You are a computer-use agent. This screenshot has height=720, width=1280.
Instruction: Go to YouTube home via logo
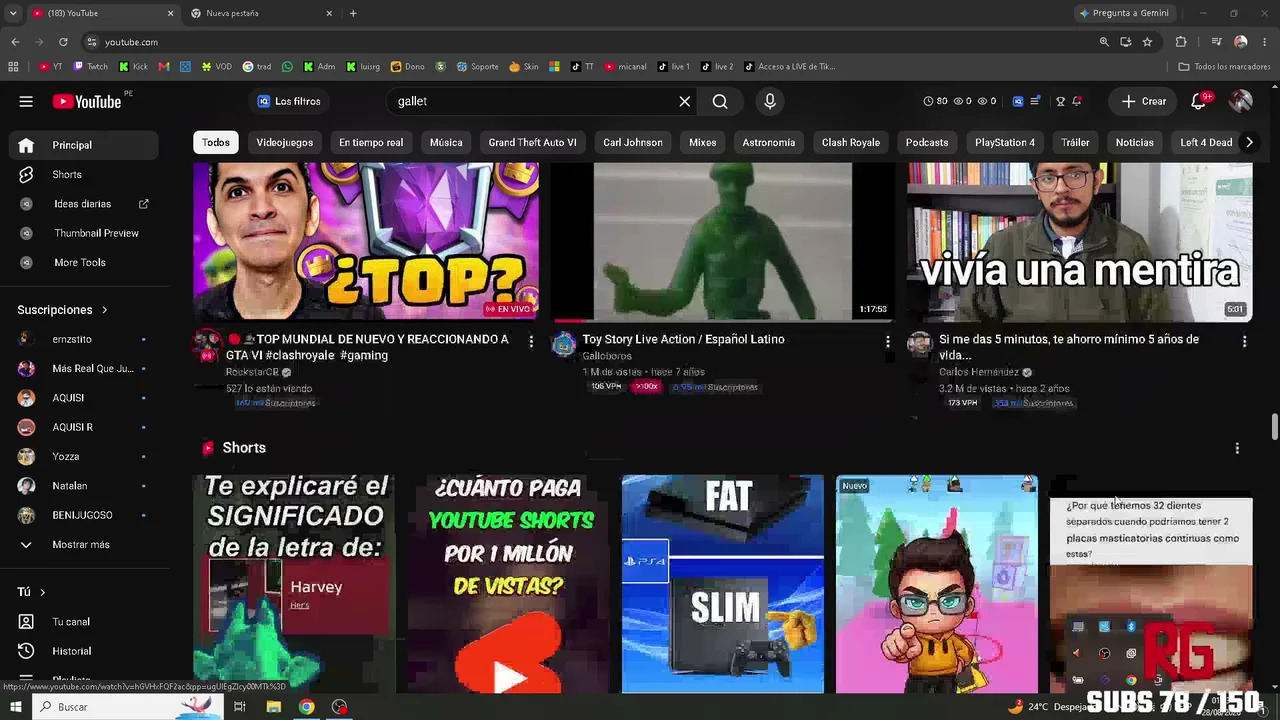pos(87,101)
